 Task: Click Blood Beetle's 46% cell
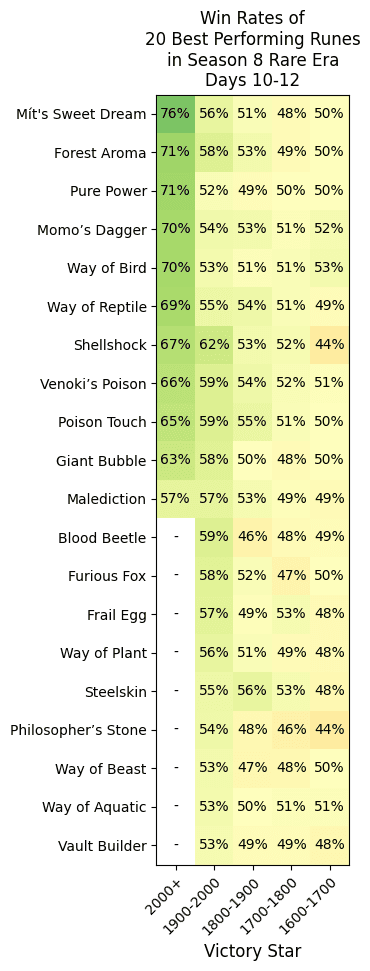tap(253, 537)
